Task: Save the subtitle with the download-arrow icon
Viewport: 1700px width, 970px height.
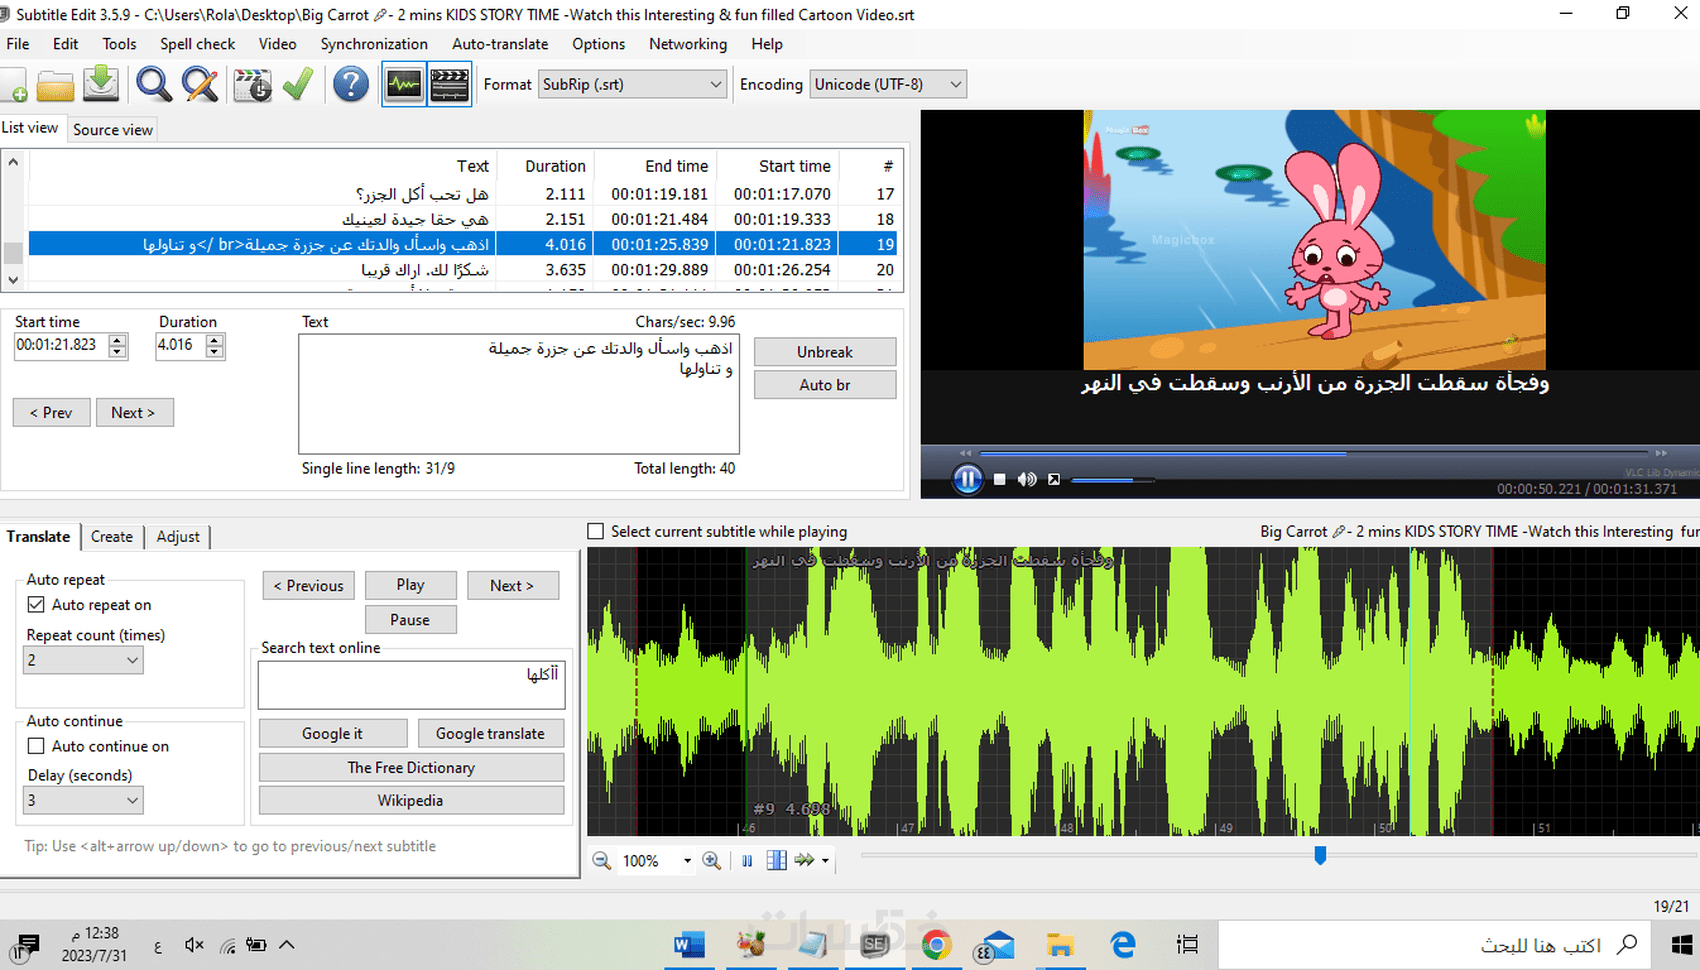Action: point(101,85)
